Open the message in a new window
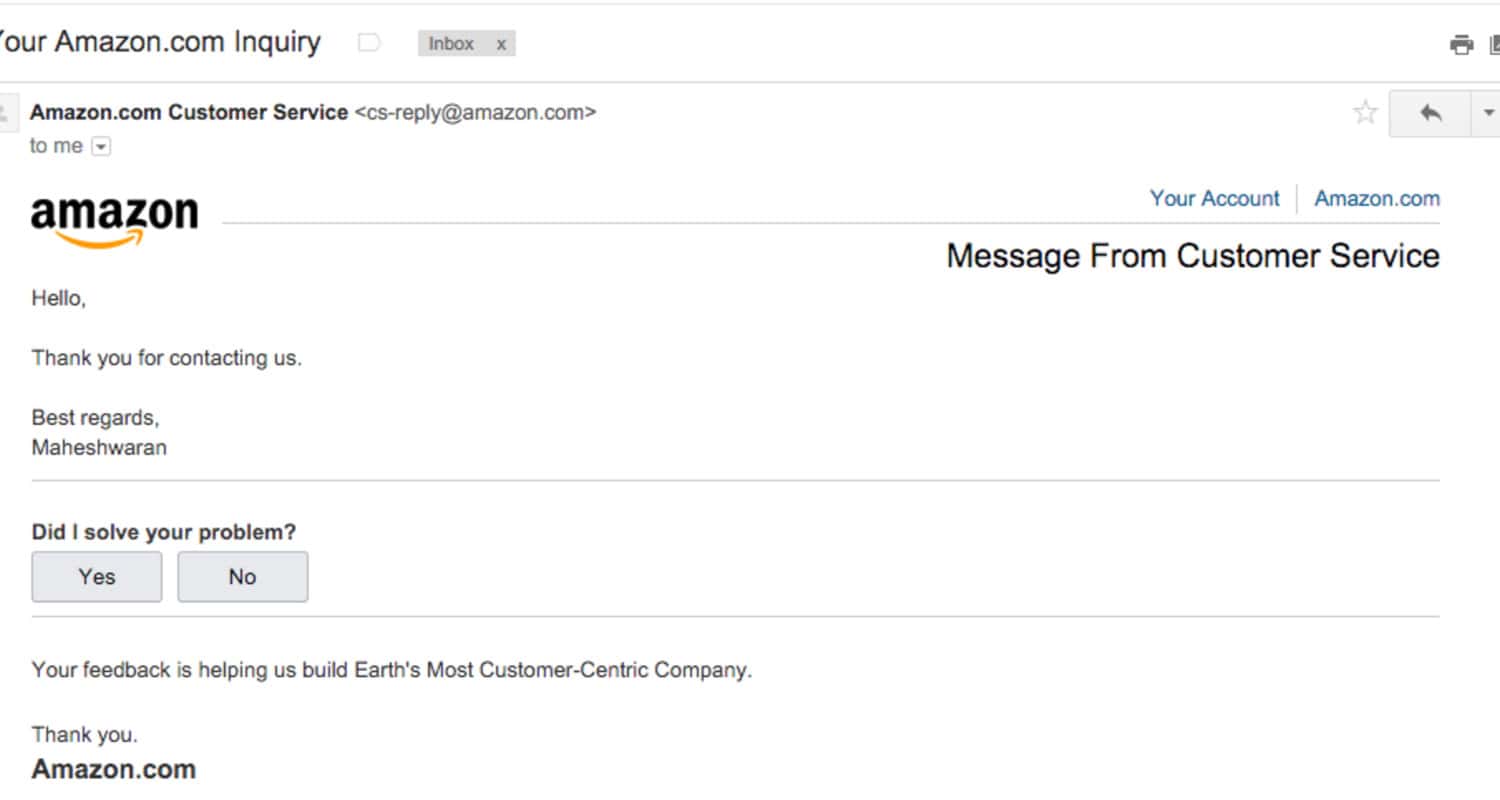 pyautogui.click(x=1494, y=45)
